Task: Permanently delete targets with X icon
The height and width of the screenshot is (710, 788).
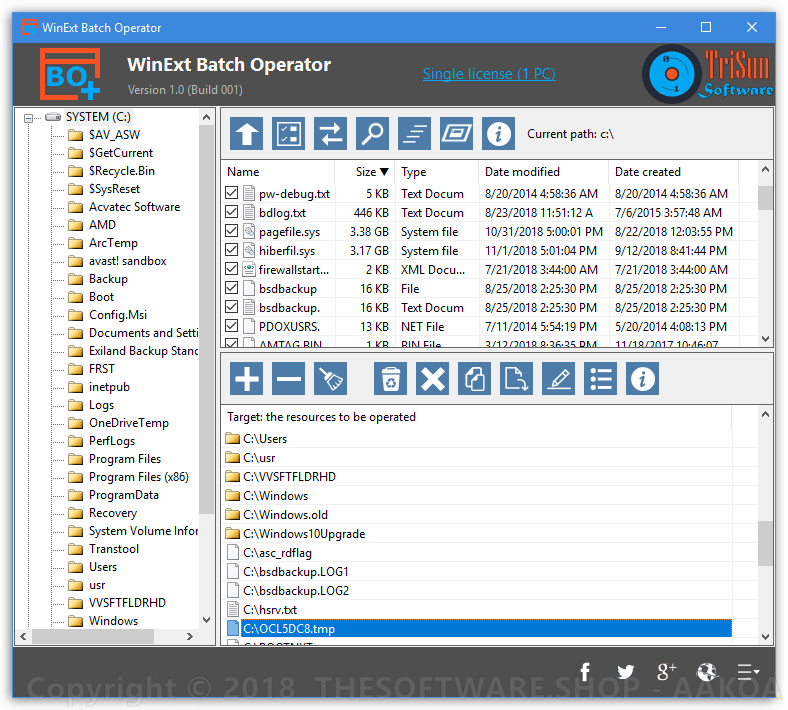Action: coord(433,378)
